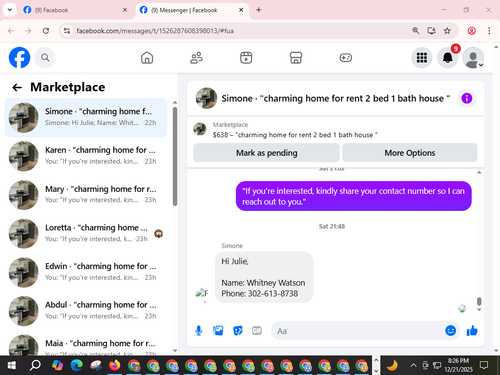Open a new browser tab with plus
The height and width of the screenshot is (375, 500).
click(x=259, y=10)
